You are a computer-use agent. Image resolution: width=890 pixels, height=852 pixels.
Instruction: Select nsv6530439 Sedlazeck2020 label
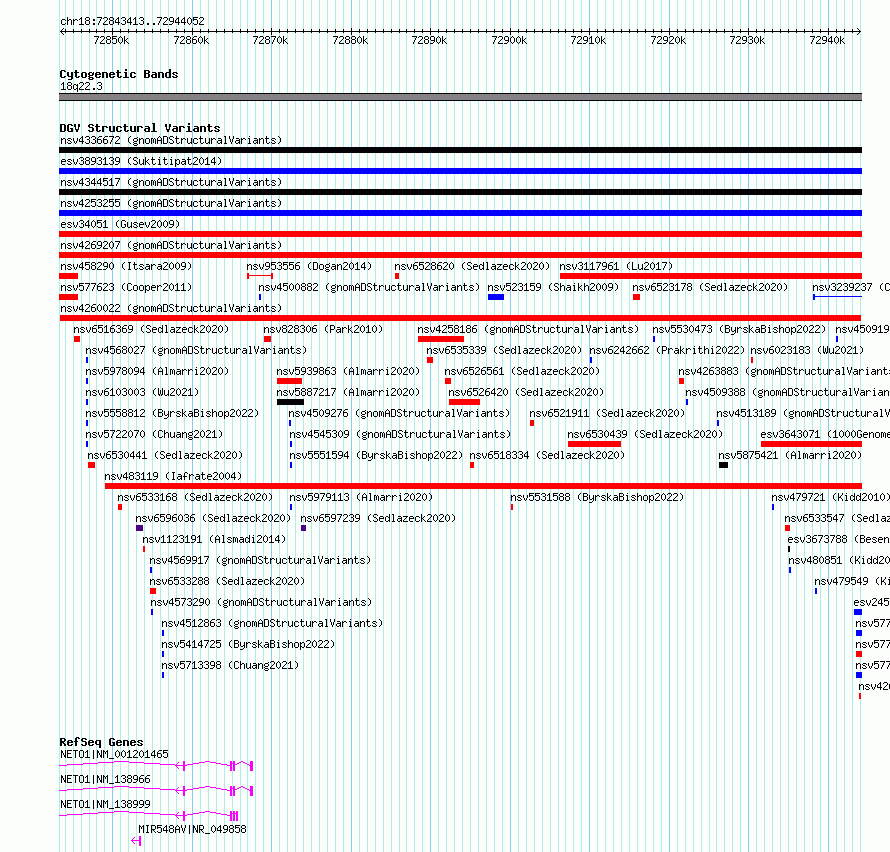(645, 434)
